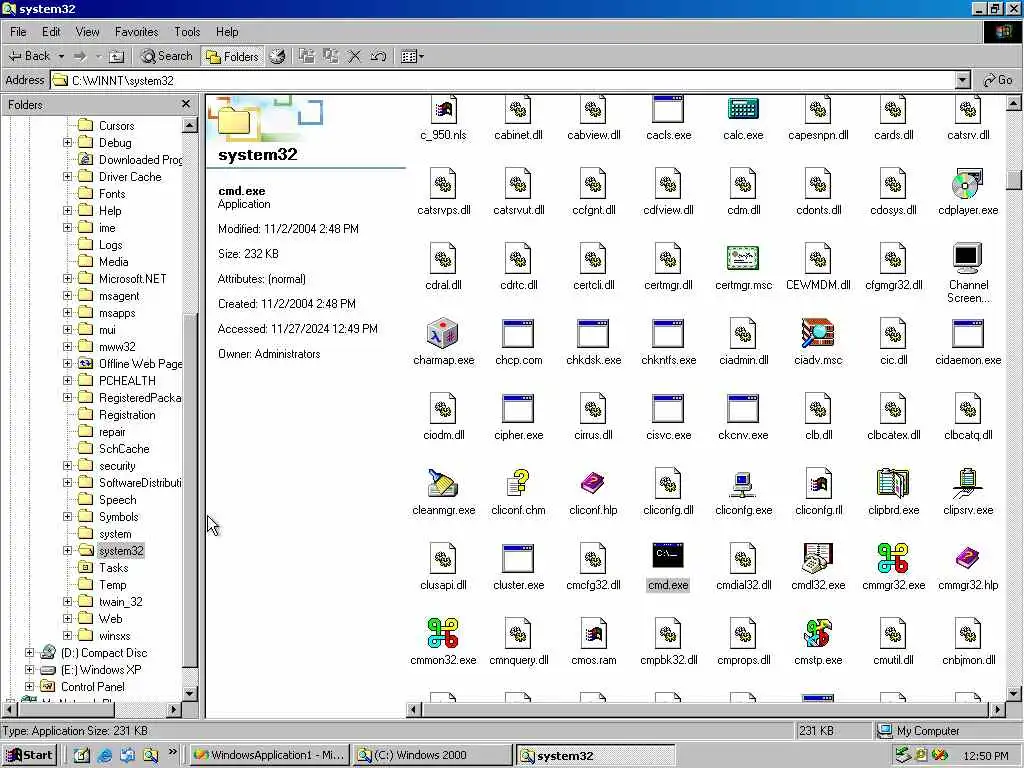Select the certmgr.msc certificate icon
This screenshot has height=768, width=1024.
(x=743, y=259)
